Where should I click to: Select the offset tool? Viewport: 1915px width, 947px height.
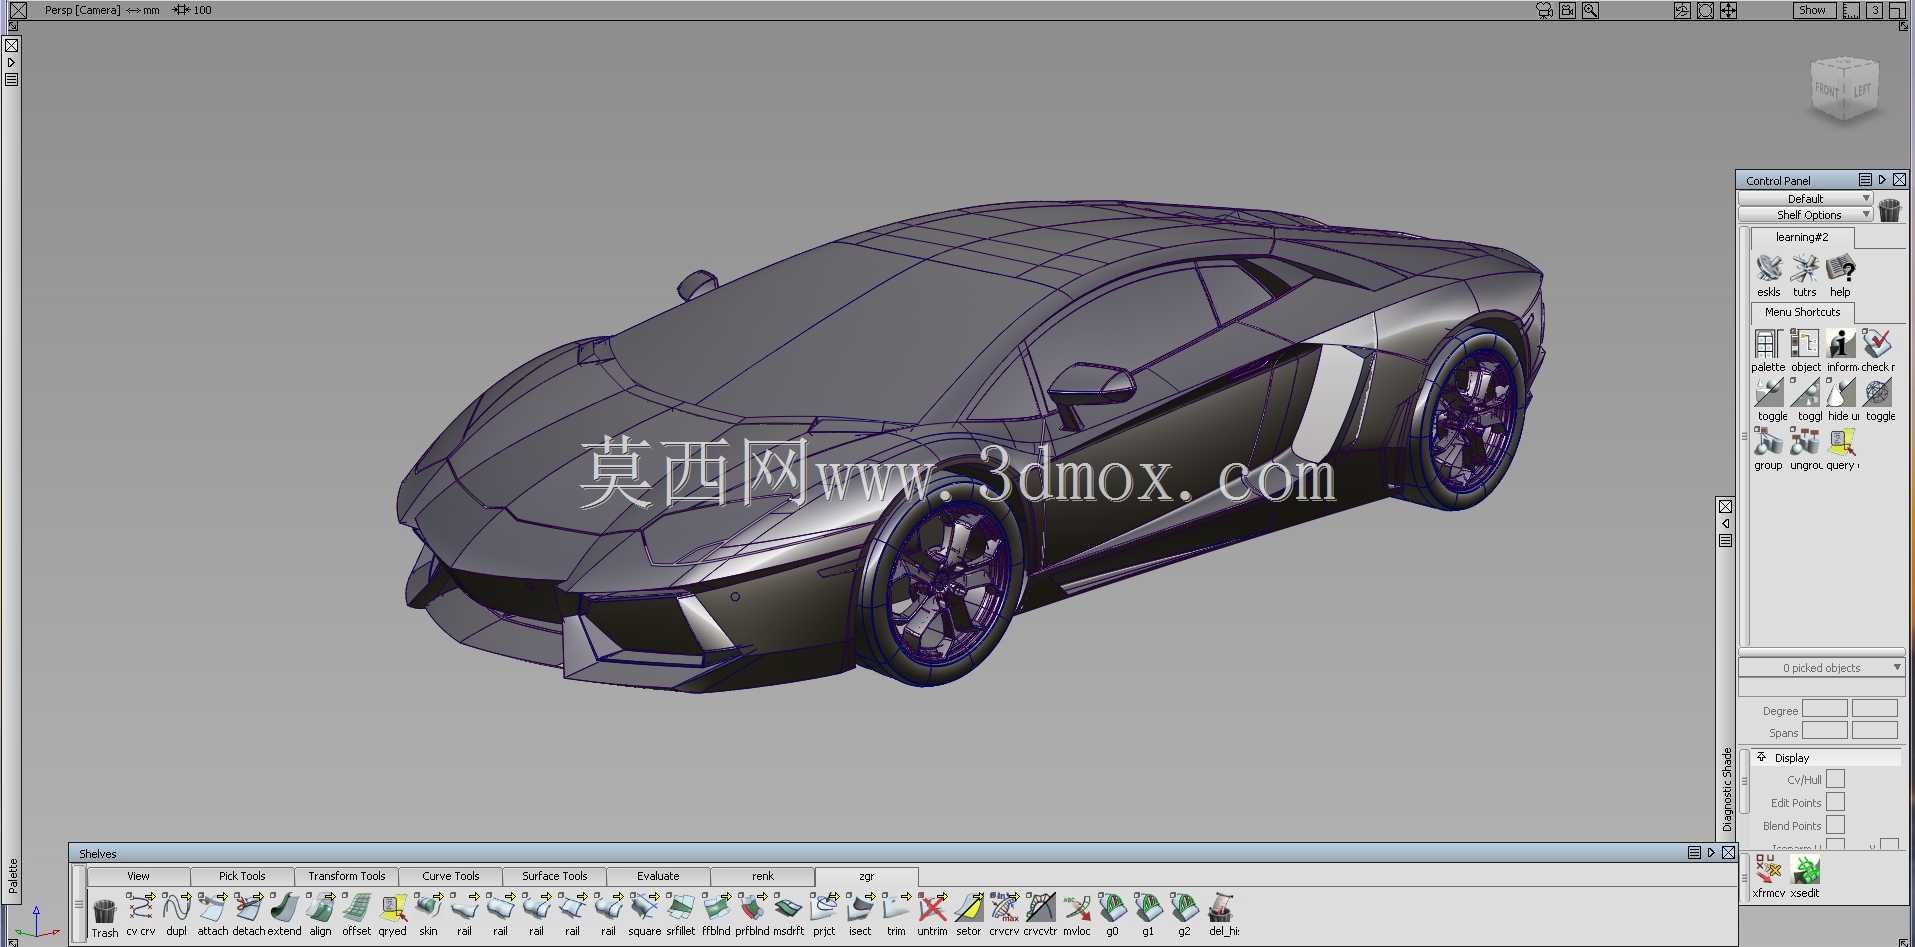pyautogui.click(x=356, y=908)
